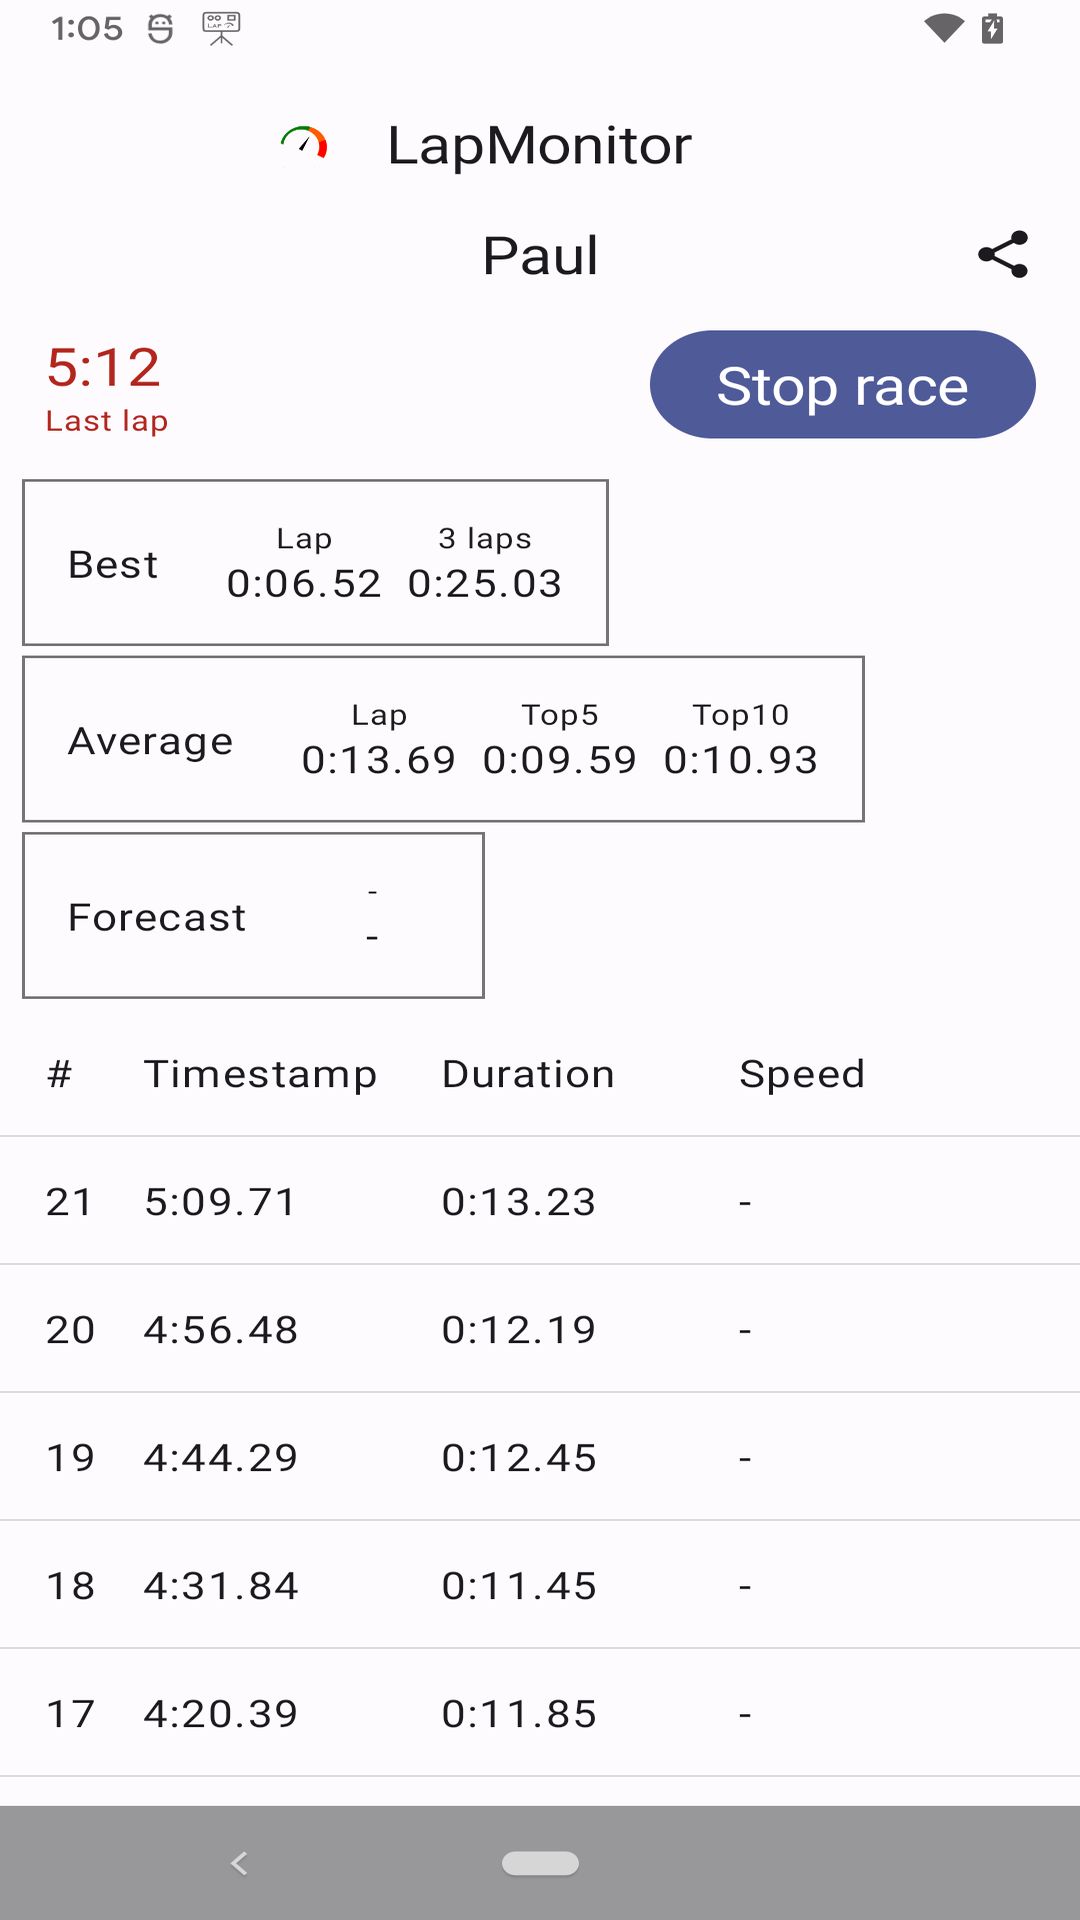Tap the Speed column header
The height and width of the screenshot is (1920, 1080).
801,1074
